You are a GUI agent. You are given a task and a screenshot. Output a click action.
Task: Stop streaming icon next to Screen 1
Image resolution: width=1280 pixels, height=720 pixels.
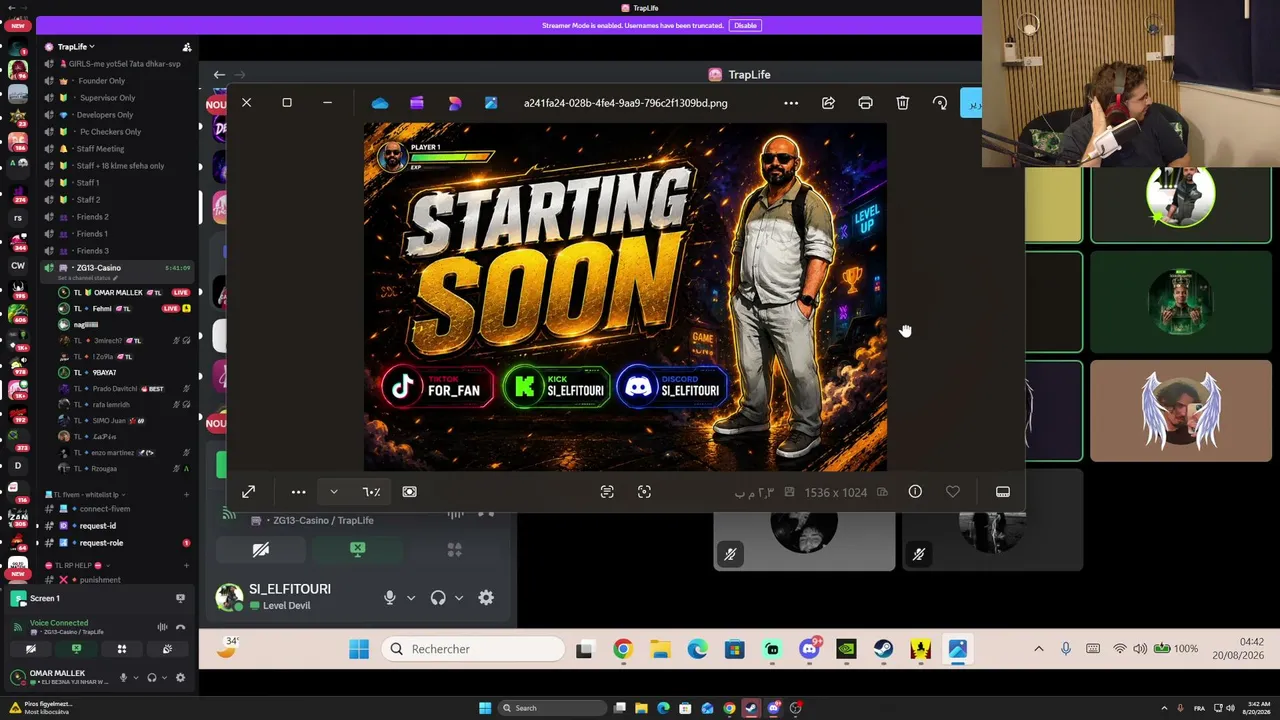[x=180, y=598]
